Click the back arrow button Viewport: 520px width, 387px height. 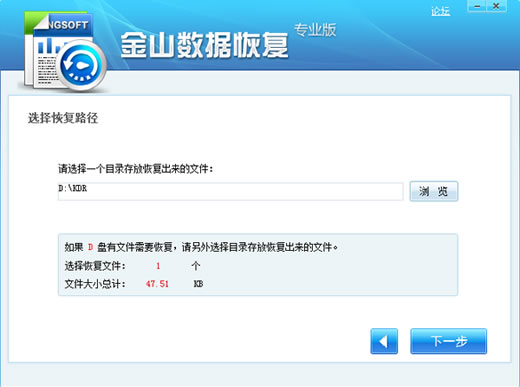point(384,341)
